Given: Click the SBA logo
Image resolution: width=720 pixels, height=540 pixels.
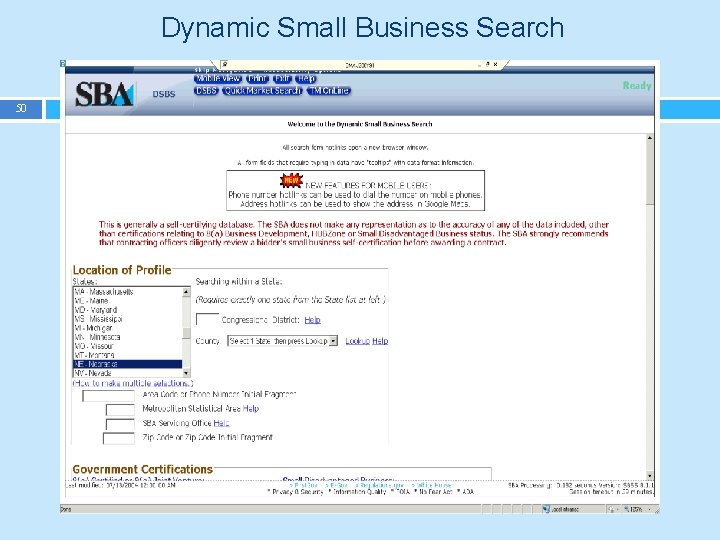Looking at the screenshot, I should 104,94.
